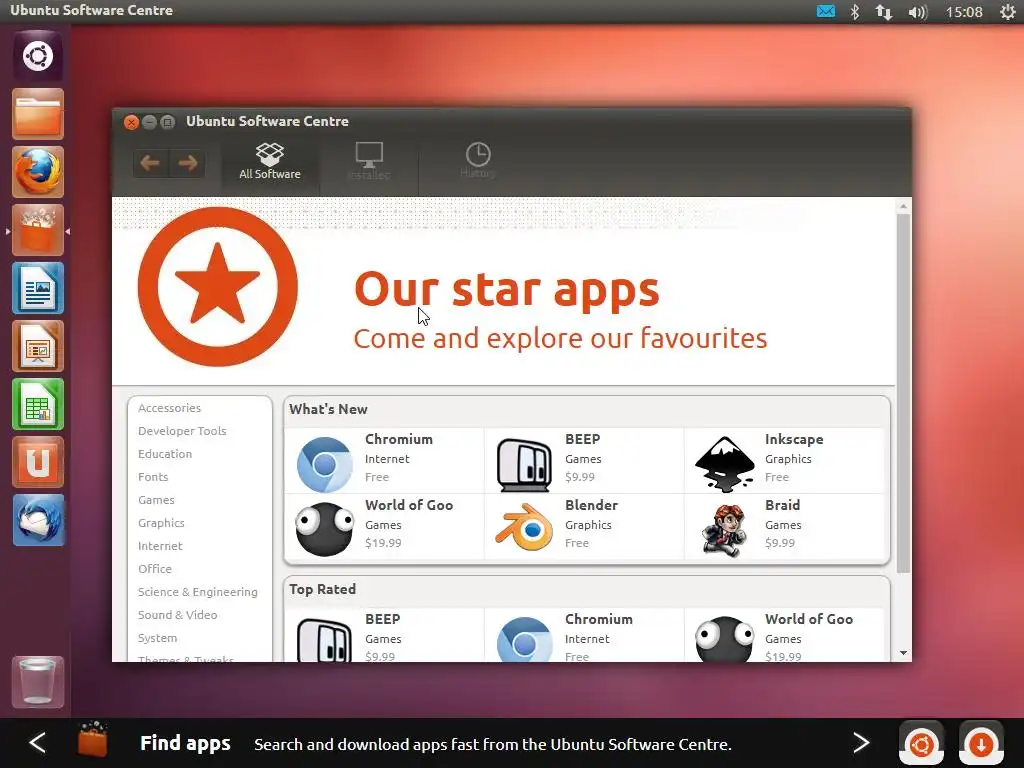This screenshot has height=768, width=1024.
Task: Click the Inkscape title text
Action: click(793, 440)
